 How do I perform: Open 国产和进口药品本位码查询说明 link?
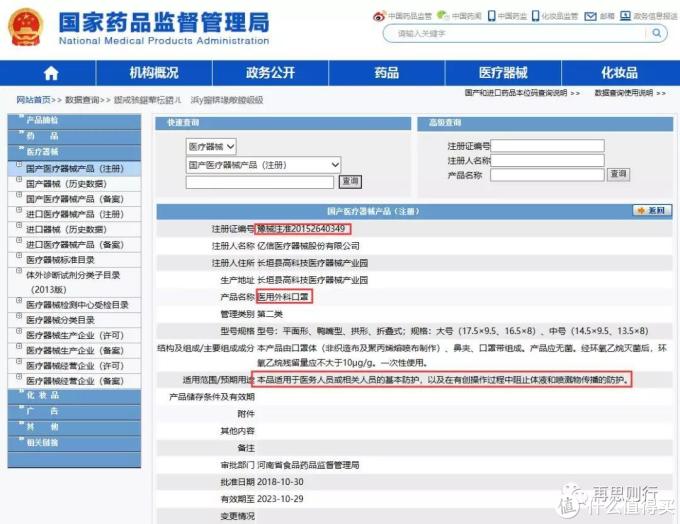(516, 93)
